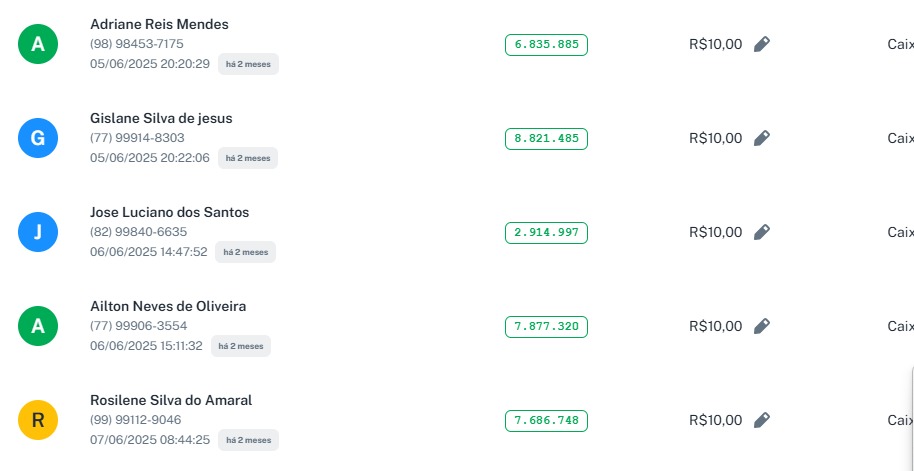This screenshot has height=471, width=914.
Task: Edit price for Gislane Silva de jesus
Action: (762, 138)
